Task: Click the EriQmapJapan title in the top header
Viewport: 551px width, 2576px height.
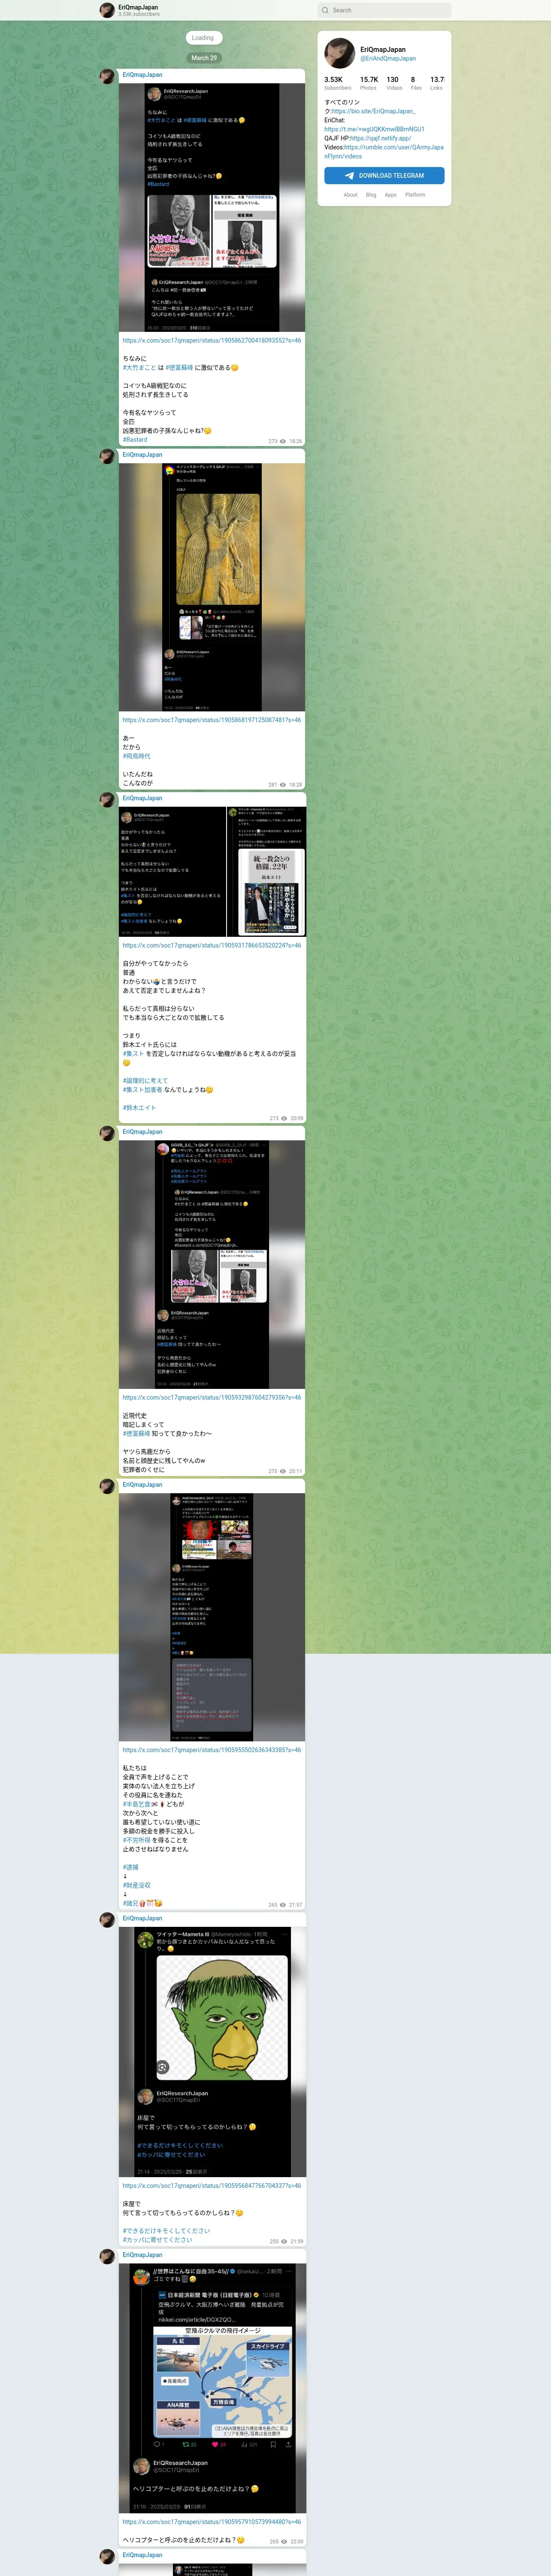Action: coord(138,7)
